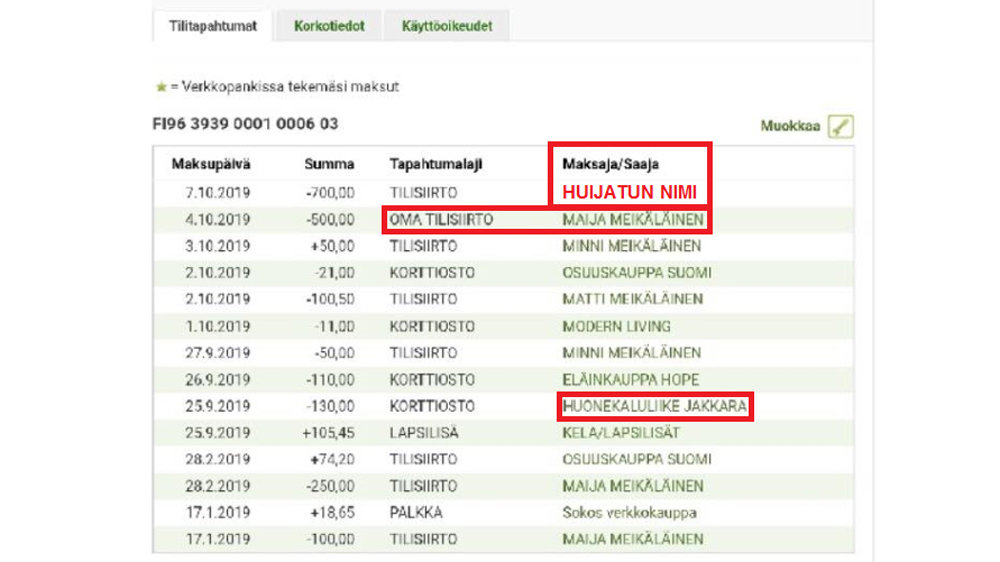The height and width of the screenshot is (562, 1000).
Task: Select the date 3.10.2019
Action: 217,246
